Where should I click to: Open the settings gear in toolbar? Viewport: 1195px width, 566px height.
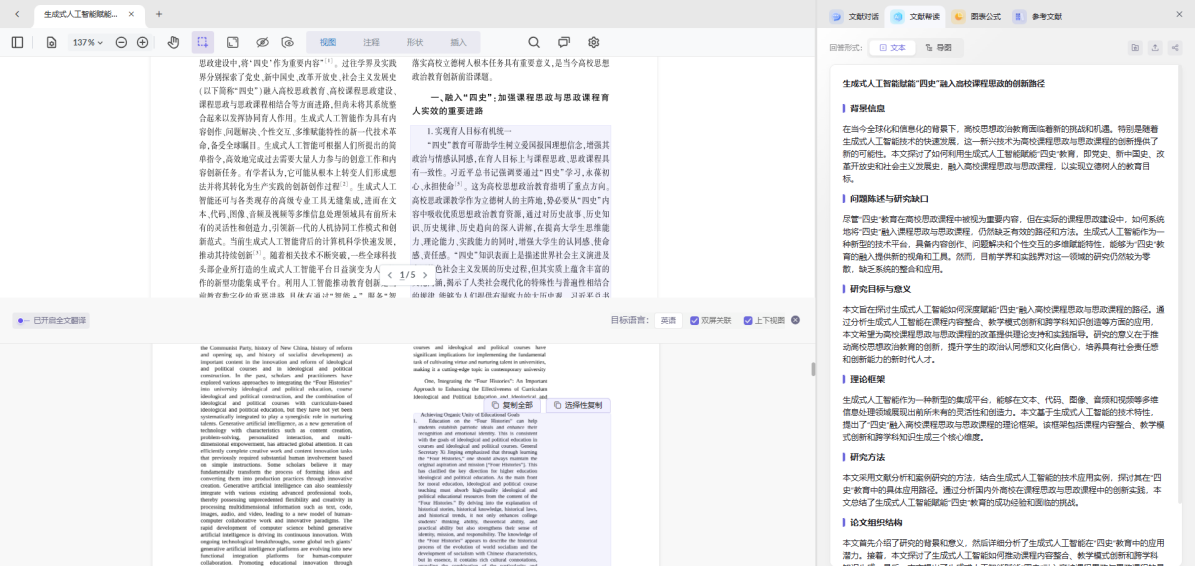tap(593, 42)
